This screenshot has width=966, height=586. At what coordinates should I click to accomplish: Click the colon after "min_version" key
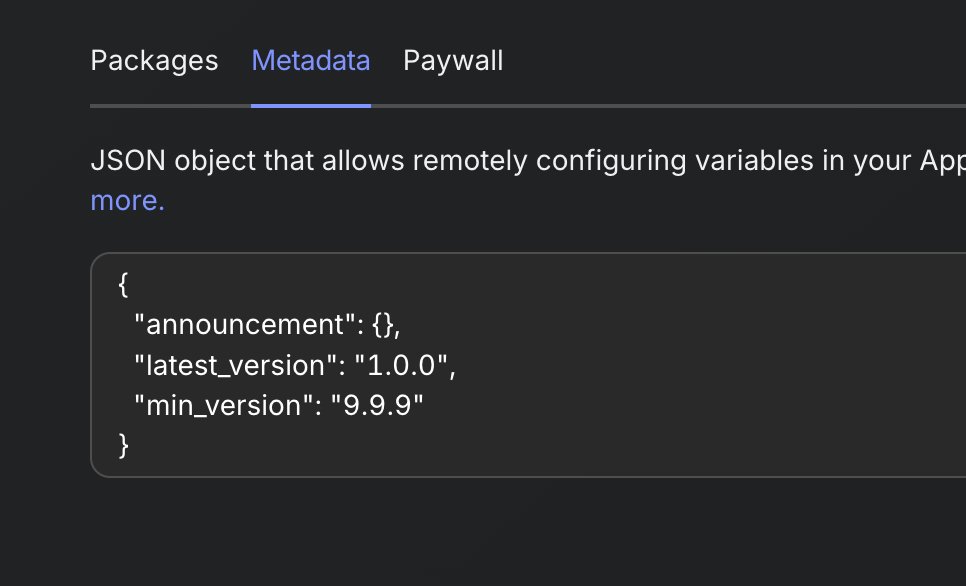tap(318, 407)
